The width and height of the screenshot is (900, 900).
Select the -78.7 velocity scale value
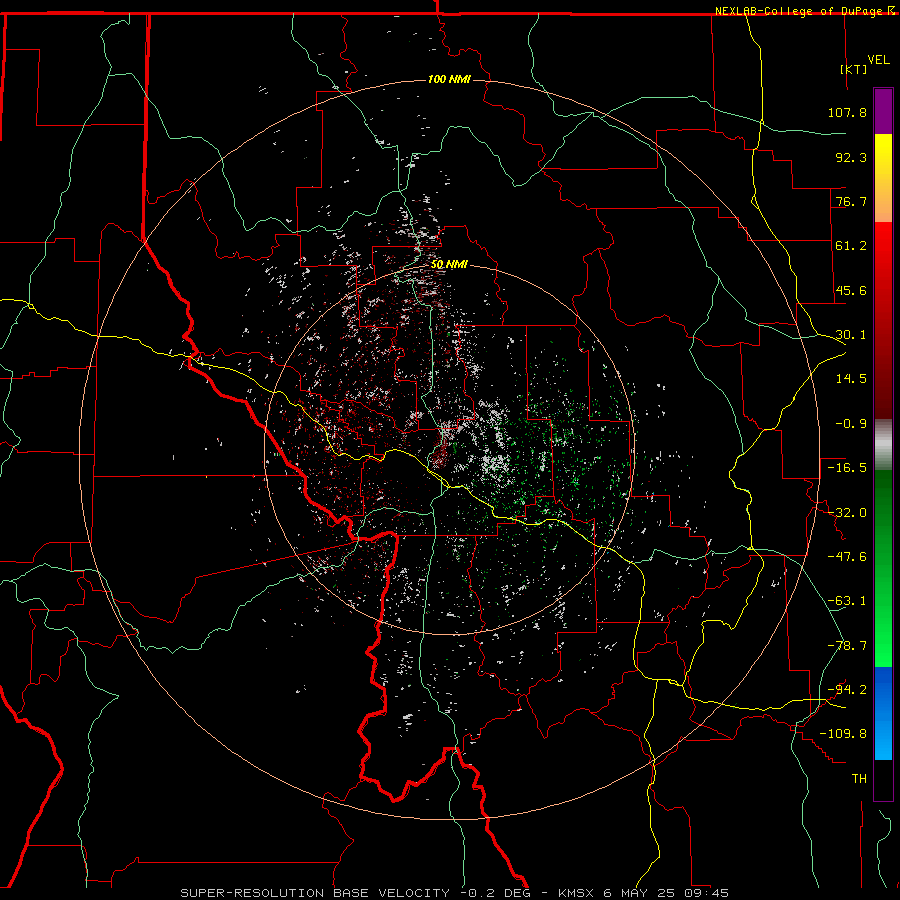(x=847, y=646)
